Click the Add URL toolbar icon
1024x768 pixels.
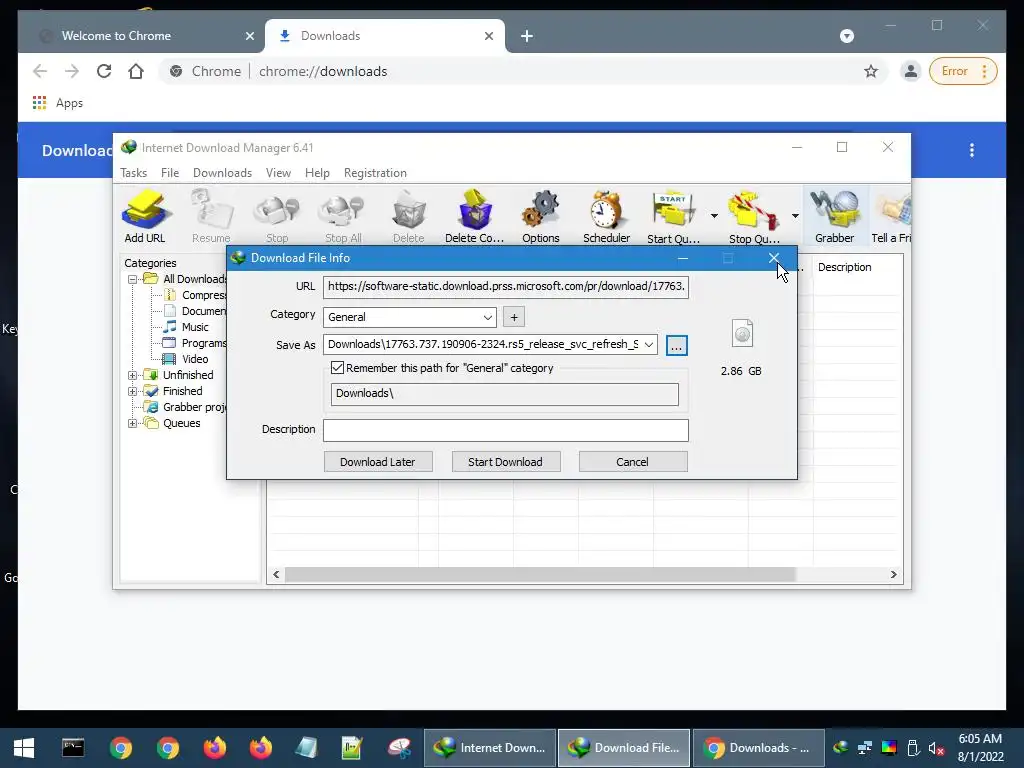point(145,216)
